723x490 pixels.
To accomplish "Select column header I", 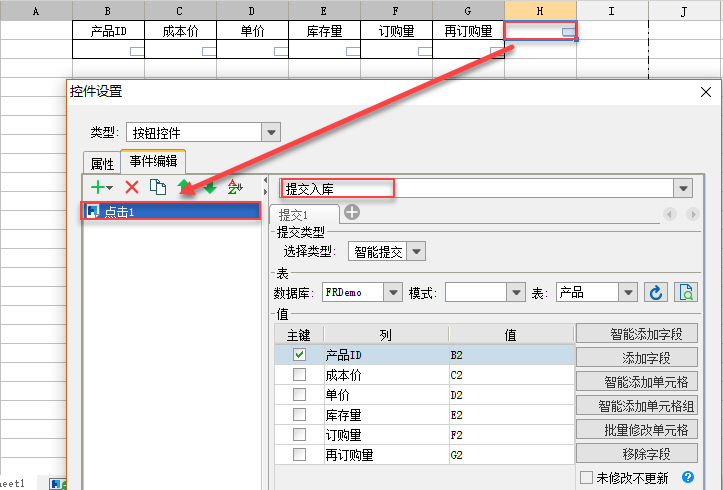I will point(612,11).
